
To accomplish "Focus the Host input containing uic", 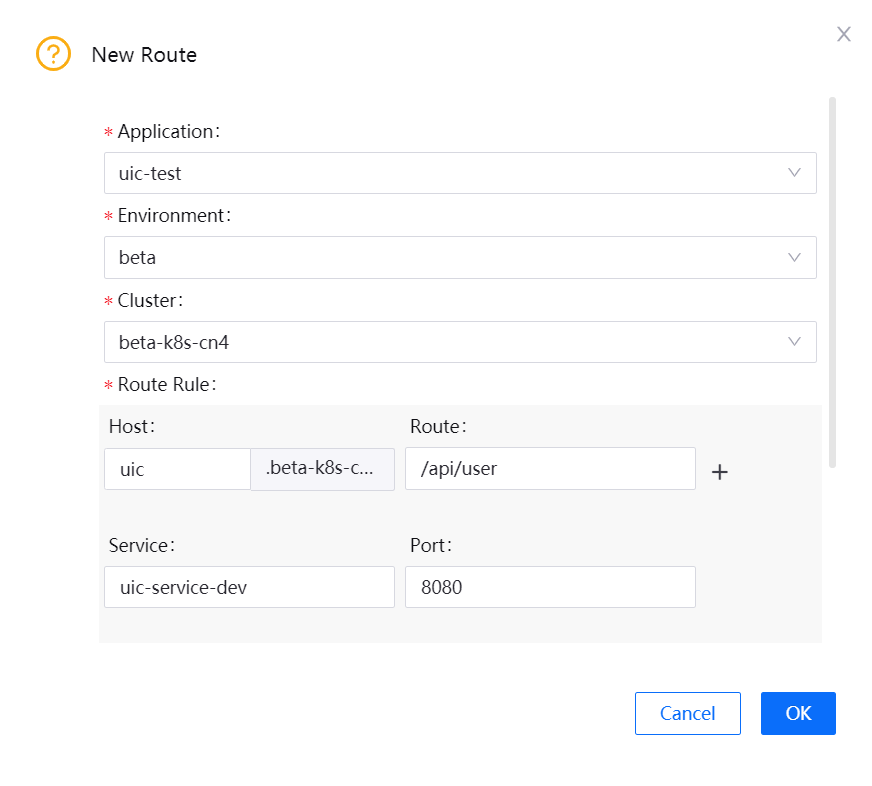I will tap(177, 469).
